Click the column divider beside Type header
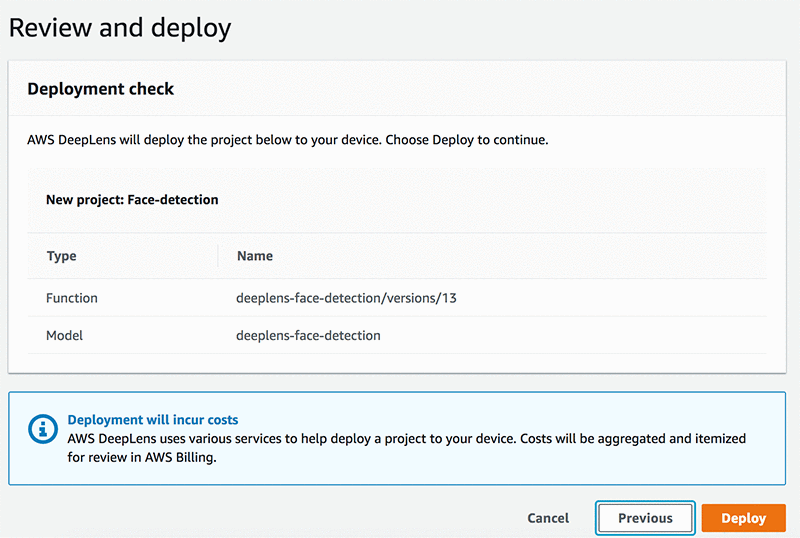Viewport: 800px width, 538px height. coord(218,256)
